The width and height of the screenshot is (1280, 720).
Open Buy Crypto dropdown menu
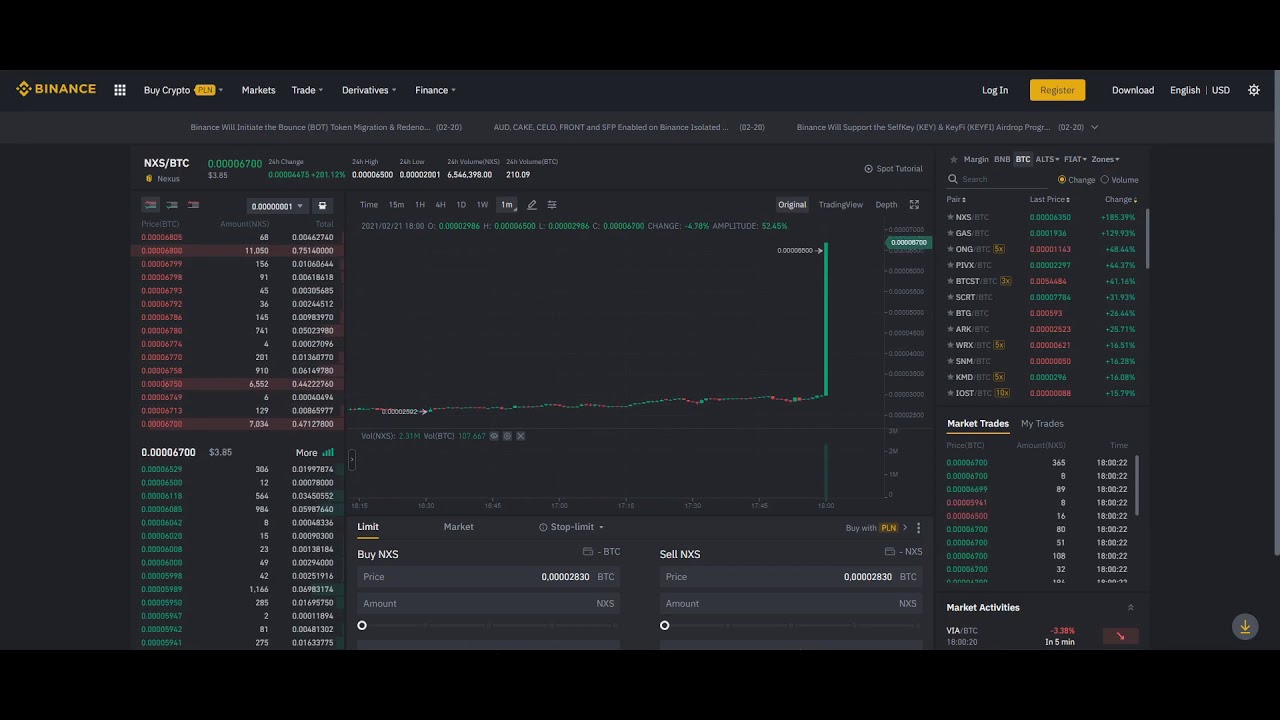click(x=183, y=90)
